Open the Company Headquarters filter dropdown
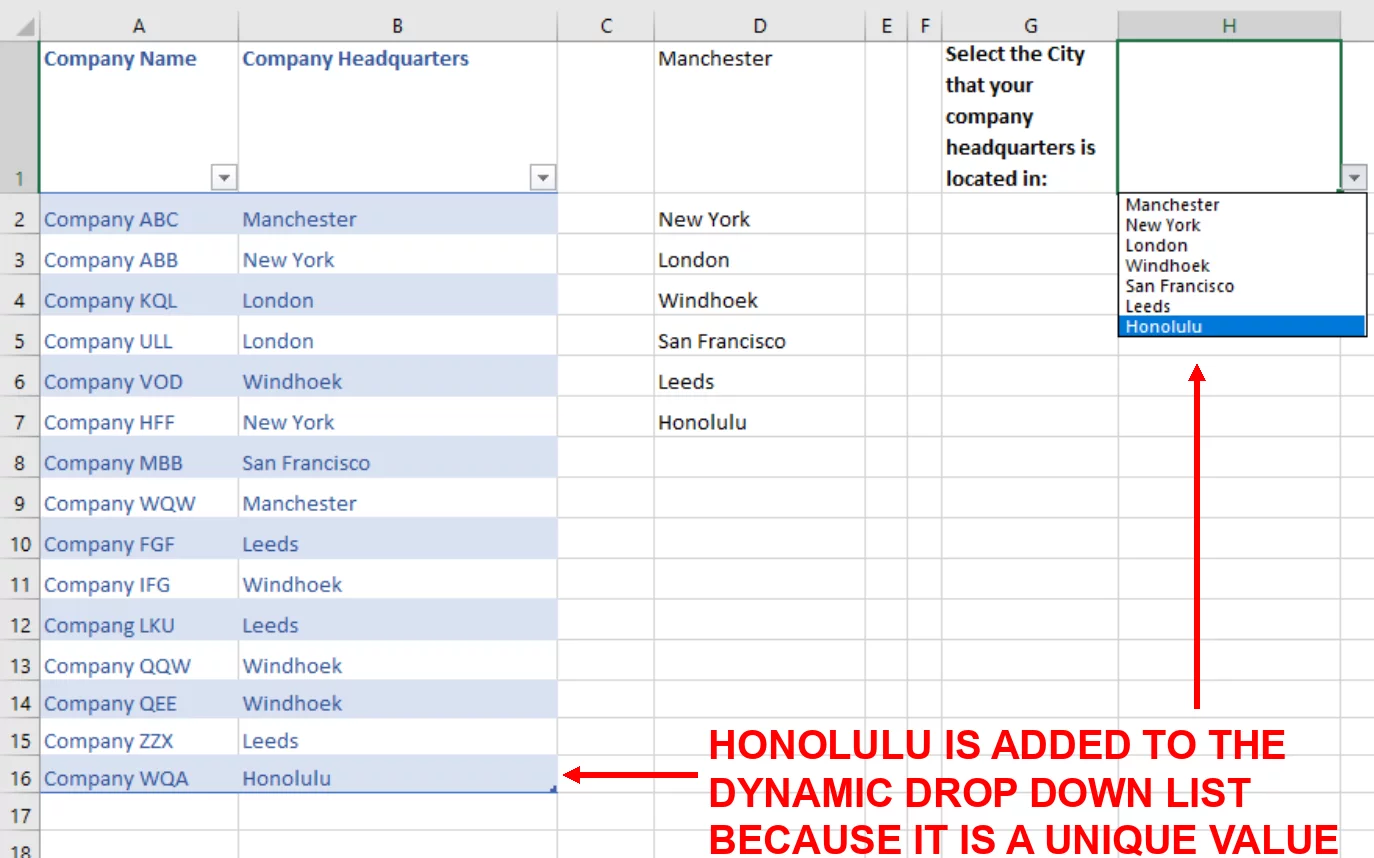The height and width of the screenshot is (858, 1374). (x=541, y=177)
